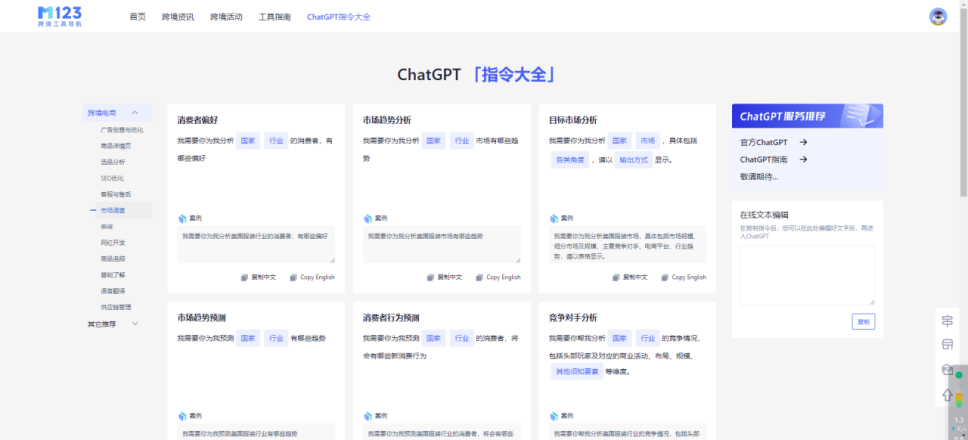Click Copy English in the 目标市场分析 card

tap(689, 278)
